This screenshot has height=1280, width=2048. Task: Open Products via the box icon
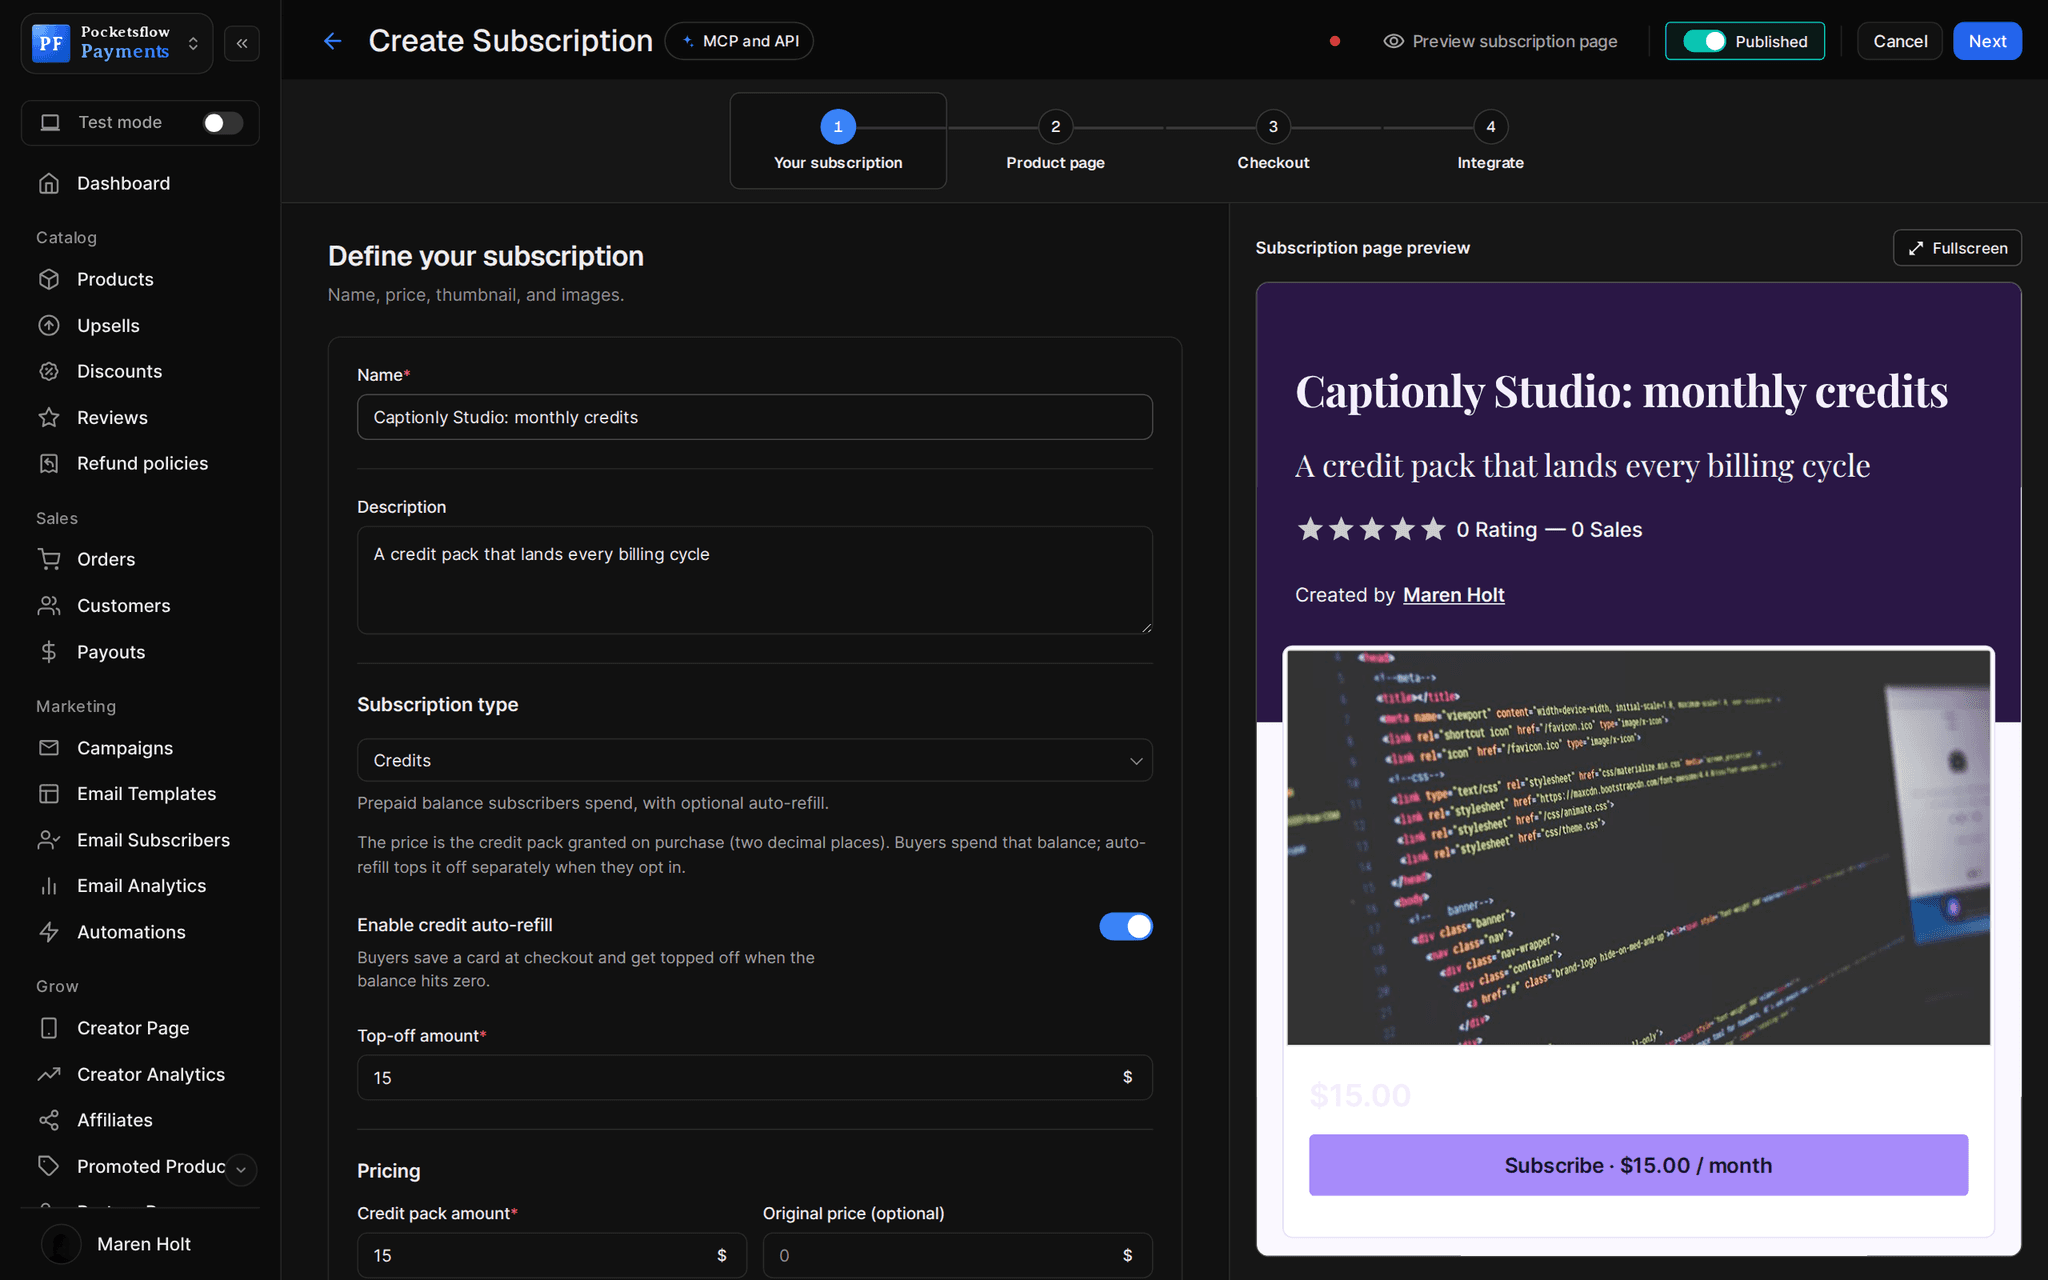(x=49, y=279)
